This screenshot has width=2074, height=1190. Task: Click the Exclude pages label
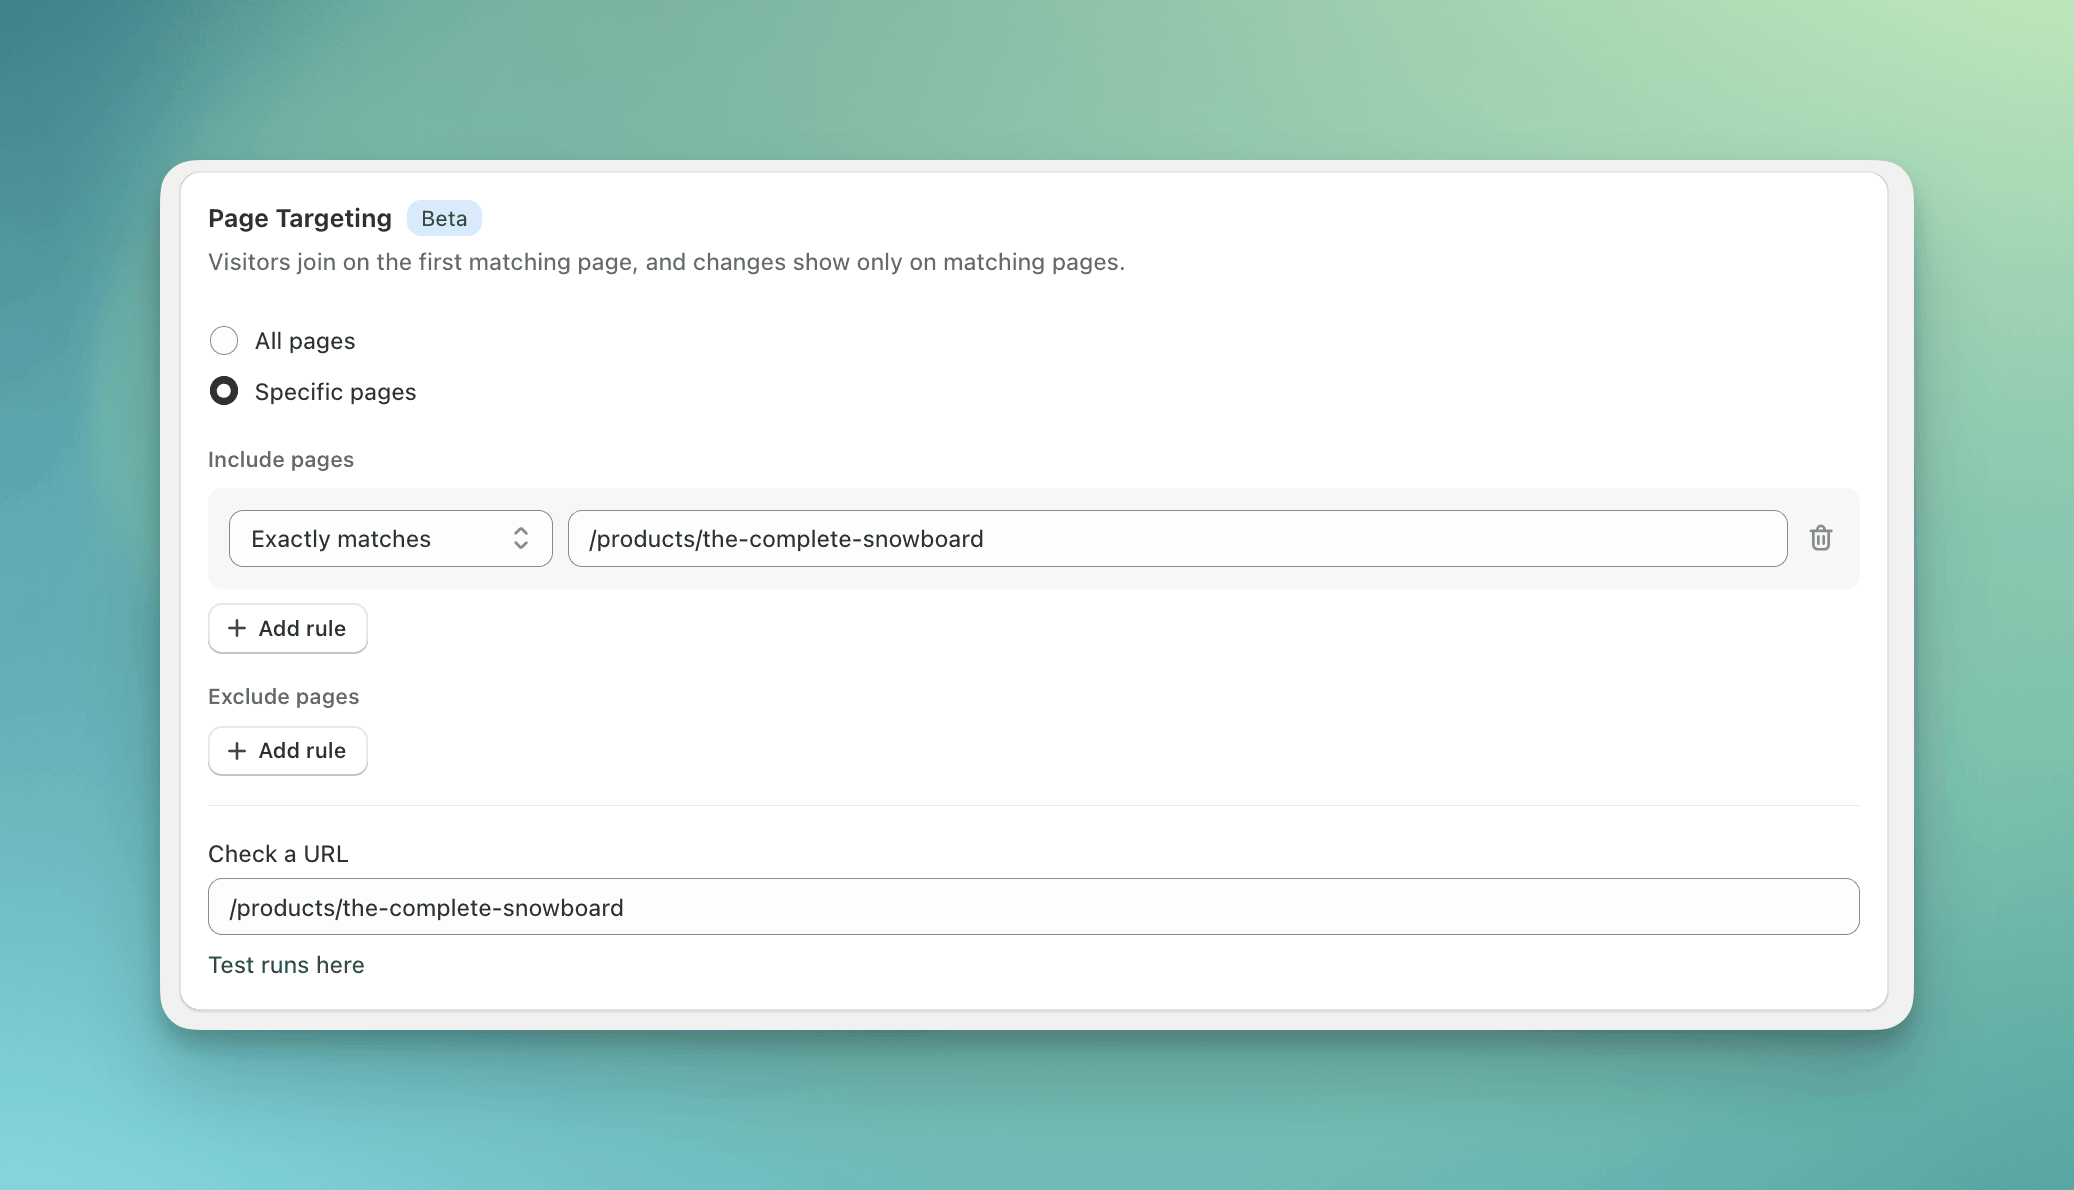pyautogui.click(x=284, y=697)
